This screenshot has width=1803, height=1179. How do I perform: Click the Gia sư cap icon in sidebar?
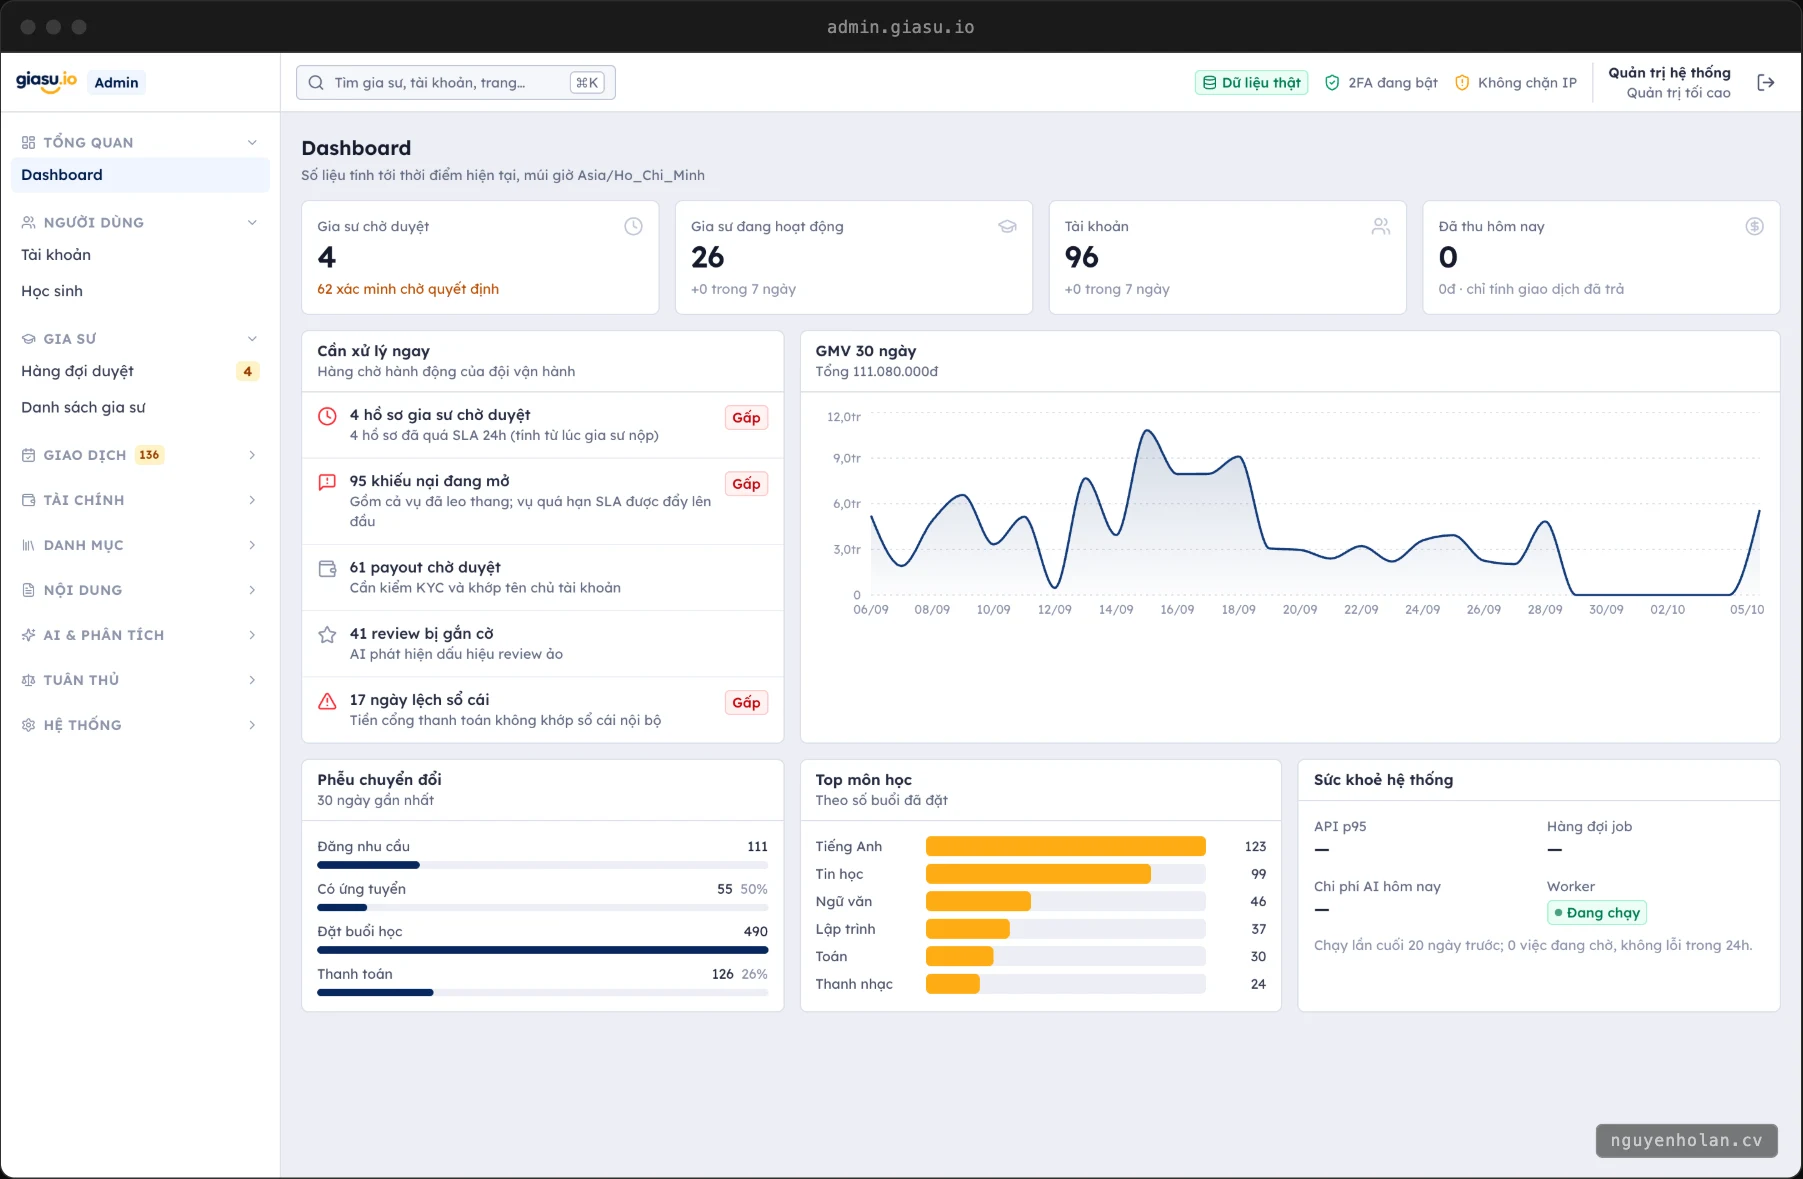(x=28, y=338)
